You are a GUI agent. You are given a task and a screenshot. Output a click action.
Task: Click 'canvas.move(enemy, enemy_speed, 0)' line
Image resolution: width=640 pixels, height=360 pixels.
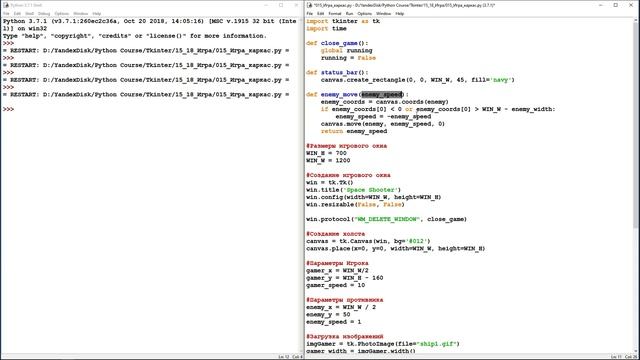point(383,124)
